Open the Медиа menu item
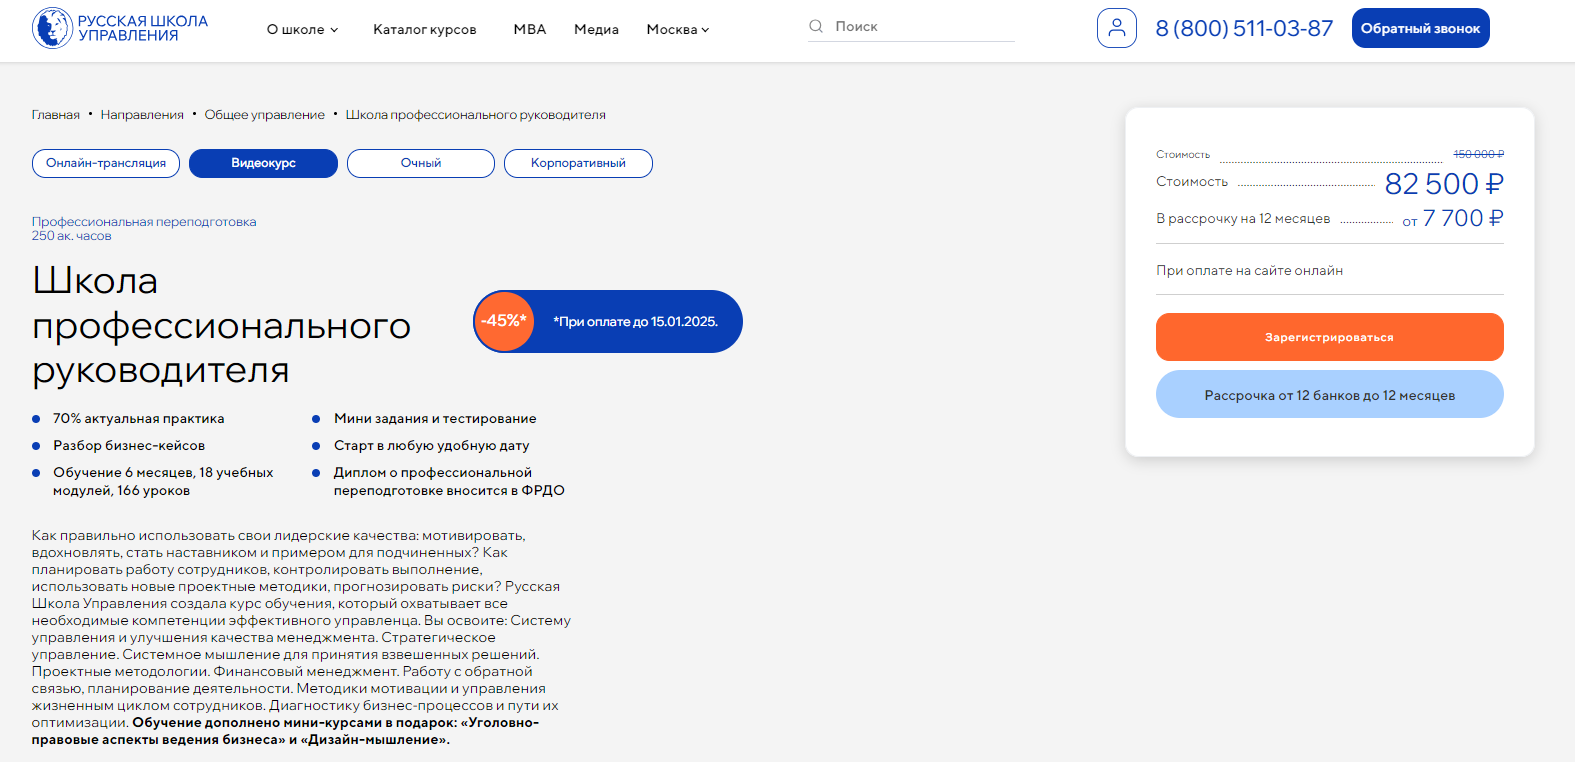This screenshot has width=1575, height=762. pyautogui.click(x=596, y=29)
